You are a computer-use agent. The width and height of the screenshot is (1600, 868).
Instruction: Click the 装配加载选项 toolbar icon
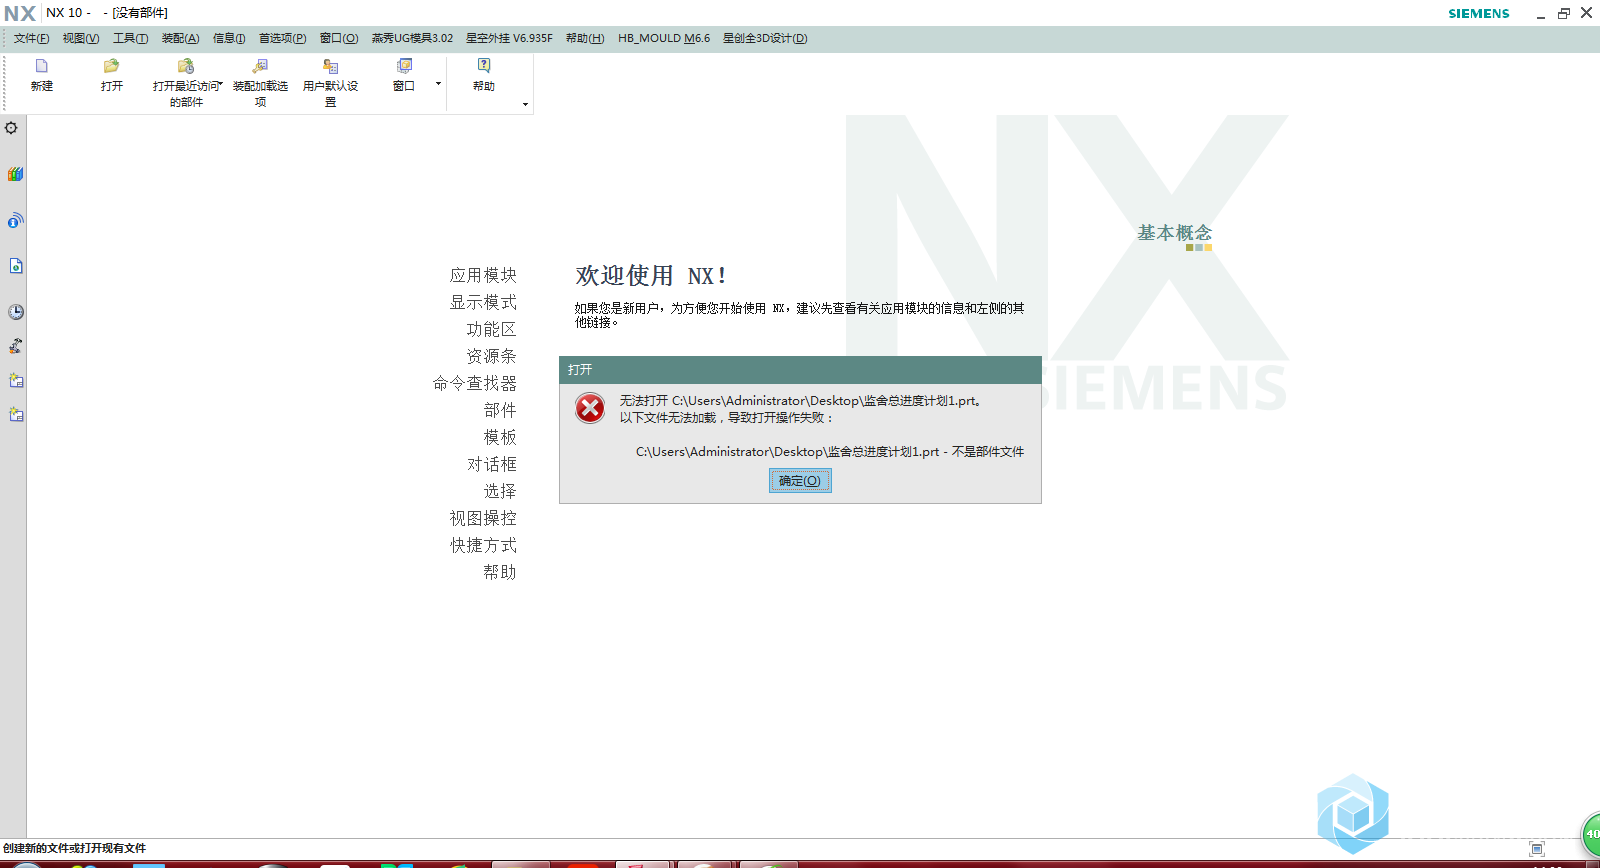click(x=260, y=66)
